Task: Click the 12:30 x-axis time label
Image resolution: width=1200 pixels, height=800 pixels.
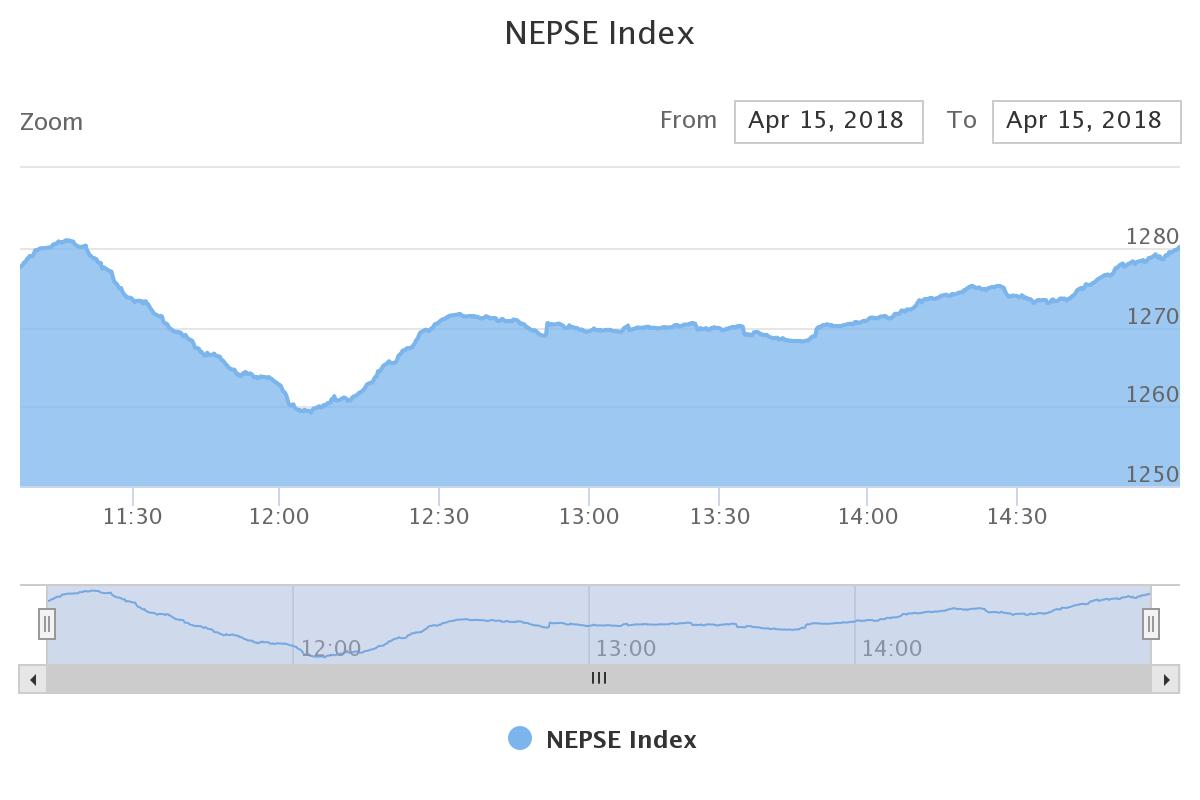Action: 439,517
